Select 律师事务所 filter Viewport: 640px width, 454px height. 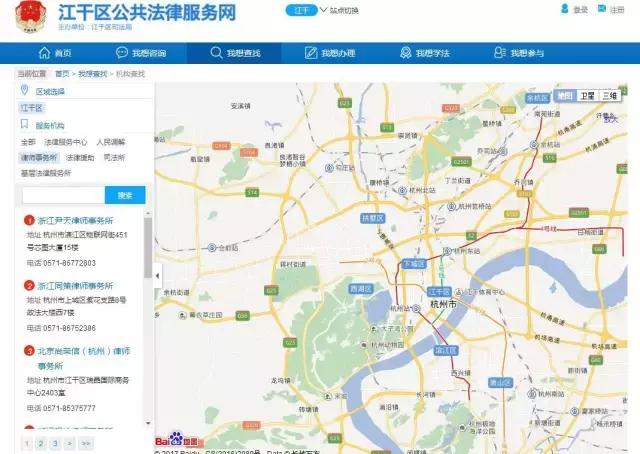tap(39, 158)
